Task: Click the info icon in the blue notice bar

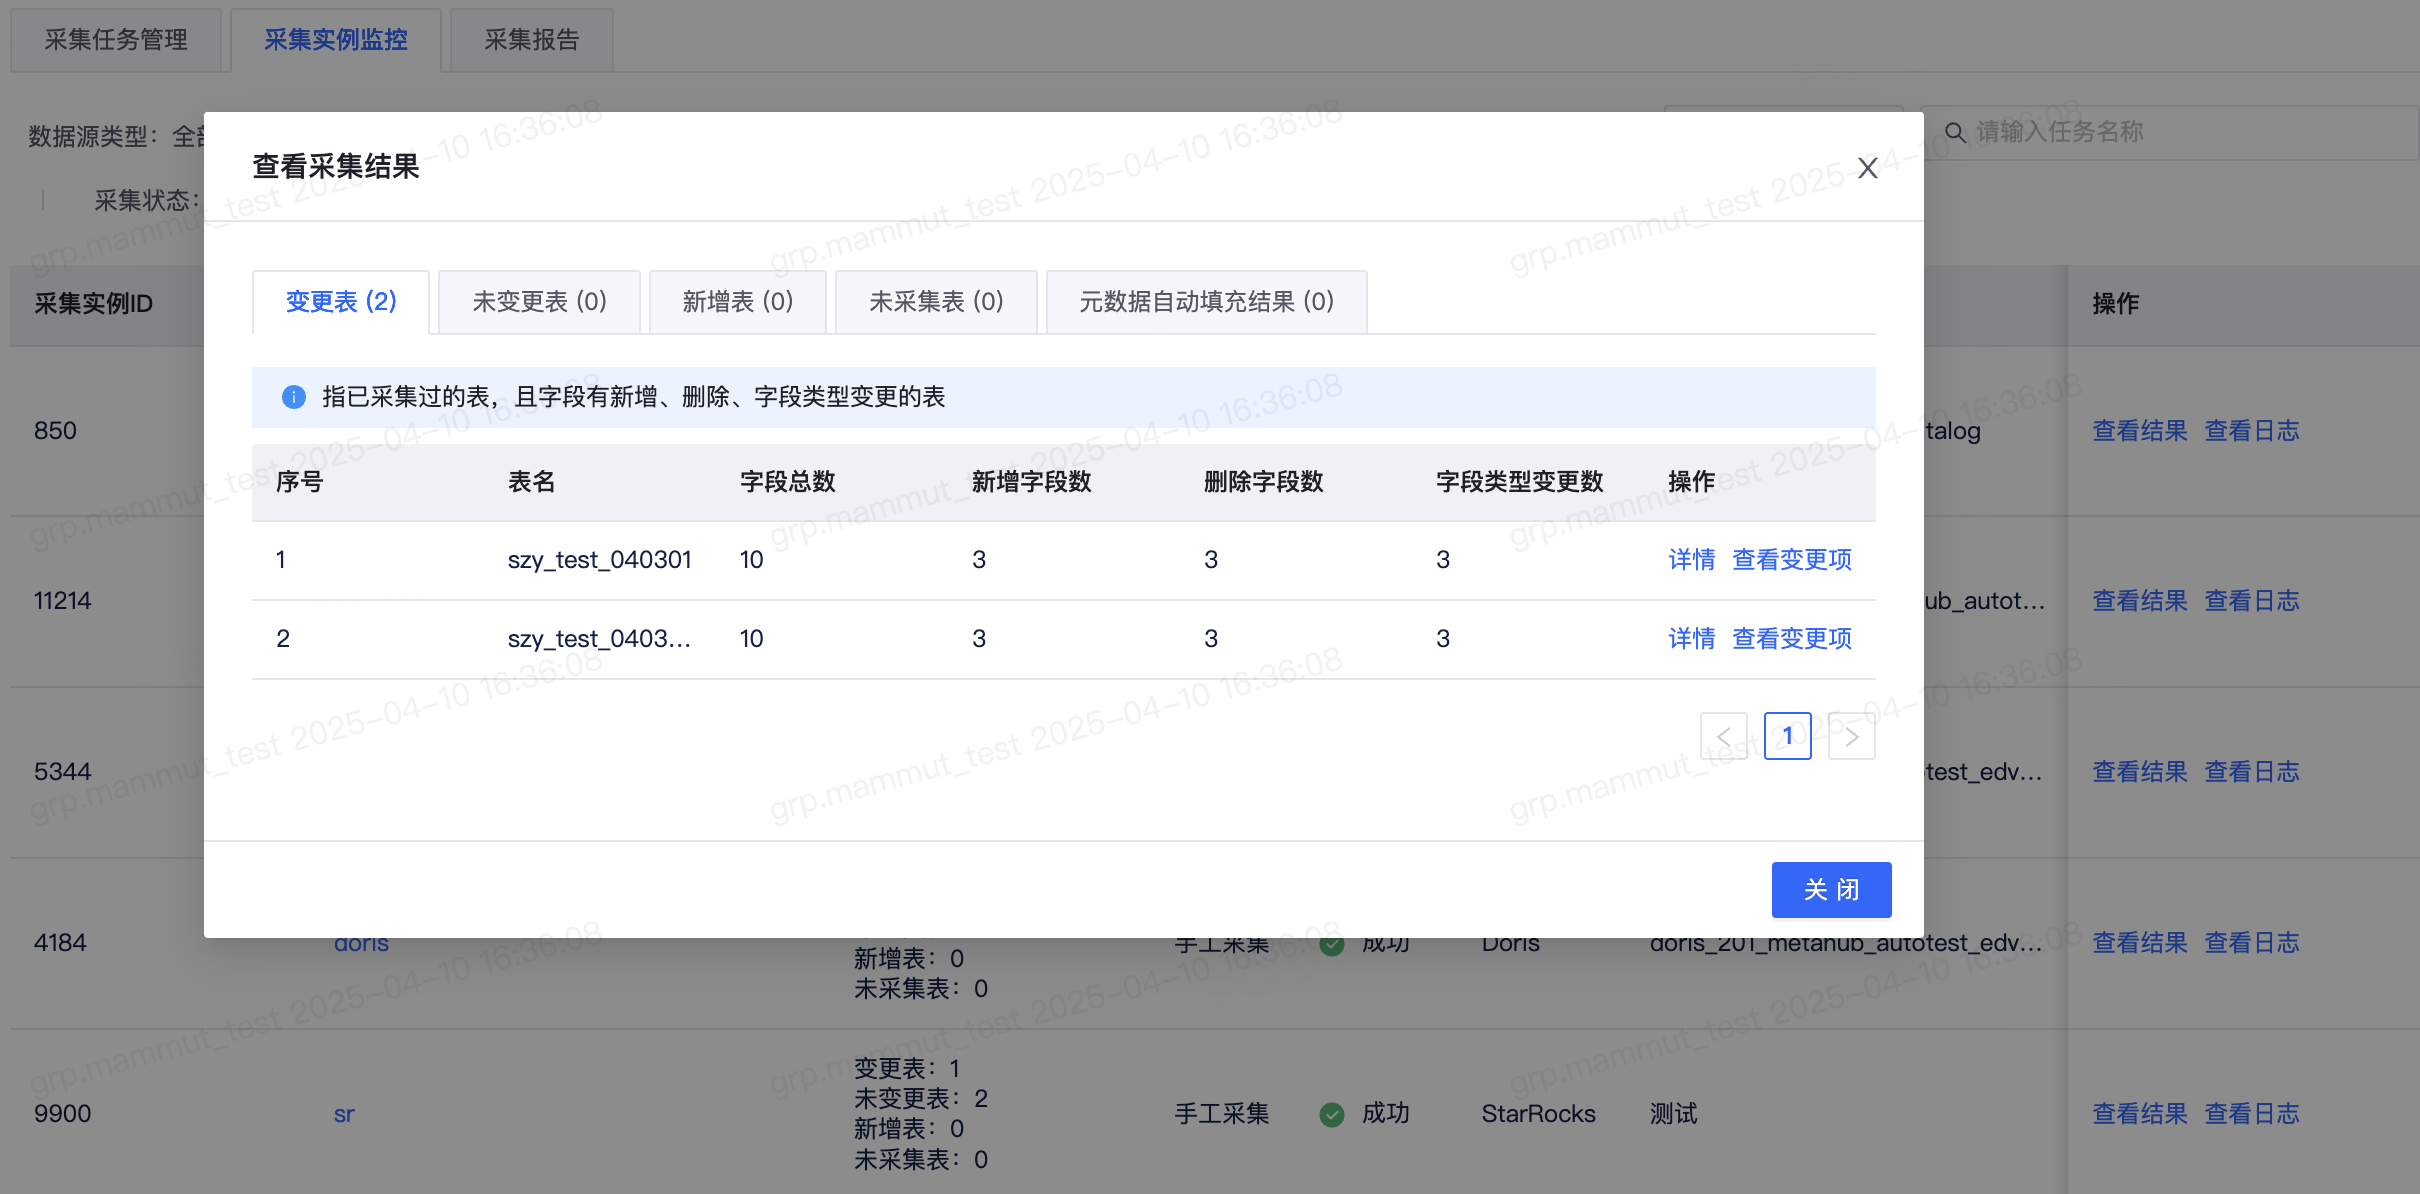Action: tap(294, 397)
